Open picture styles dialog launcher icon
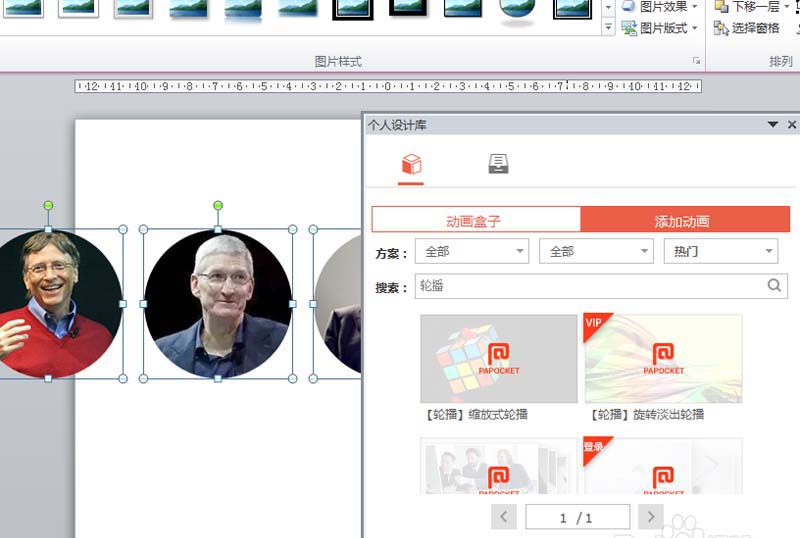800x538 pixels. click(696, 61)
